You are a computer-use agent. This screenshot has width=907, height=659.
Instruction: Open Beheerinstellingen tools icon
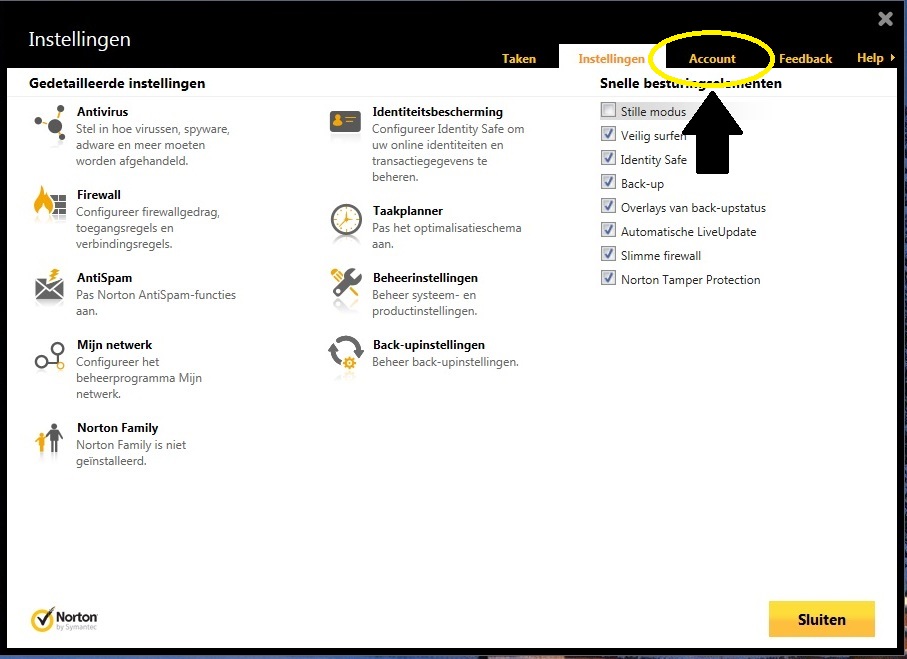(x=346, y=286)
